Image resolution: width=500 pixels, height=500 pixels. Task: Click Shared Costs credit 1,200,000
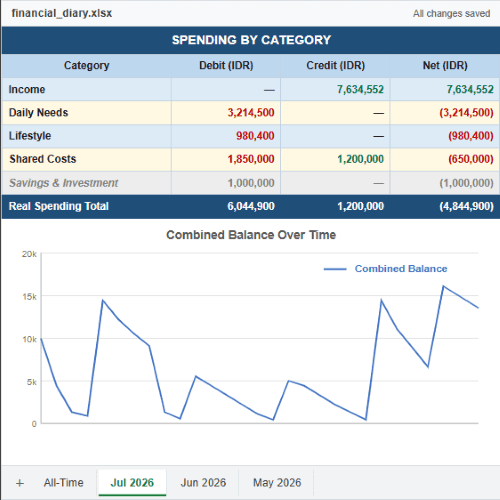click(360, 159)
